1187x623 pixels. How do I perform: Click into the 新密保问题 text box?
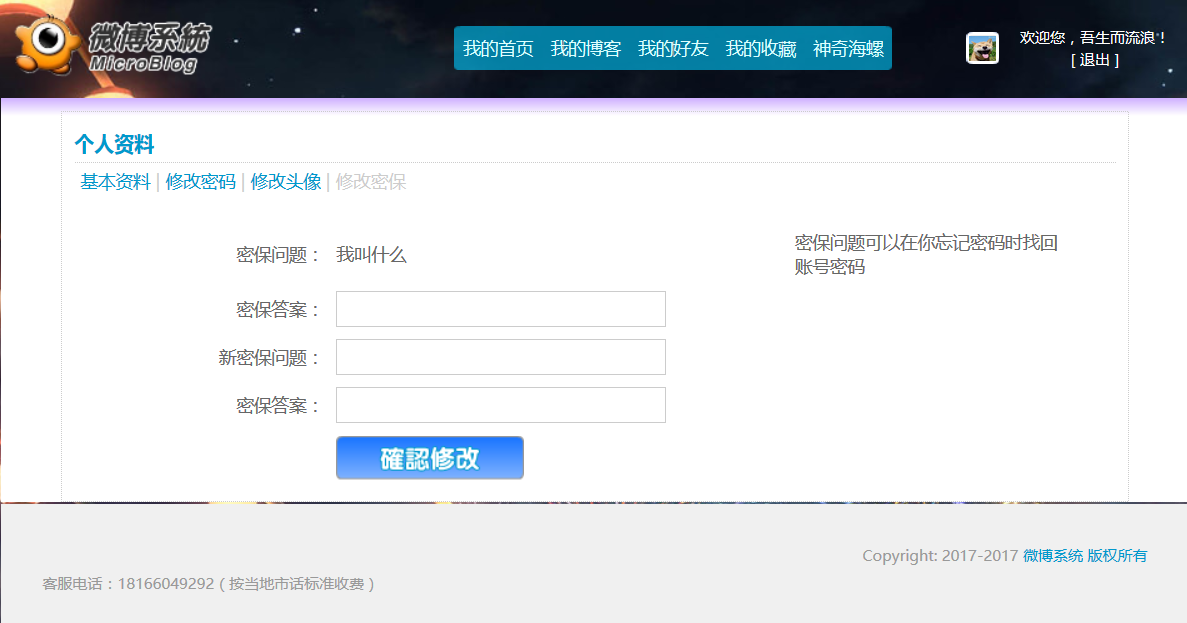(x=500, y=357)
